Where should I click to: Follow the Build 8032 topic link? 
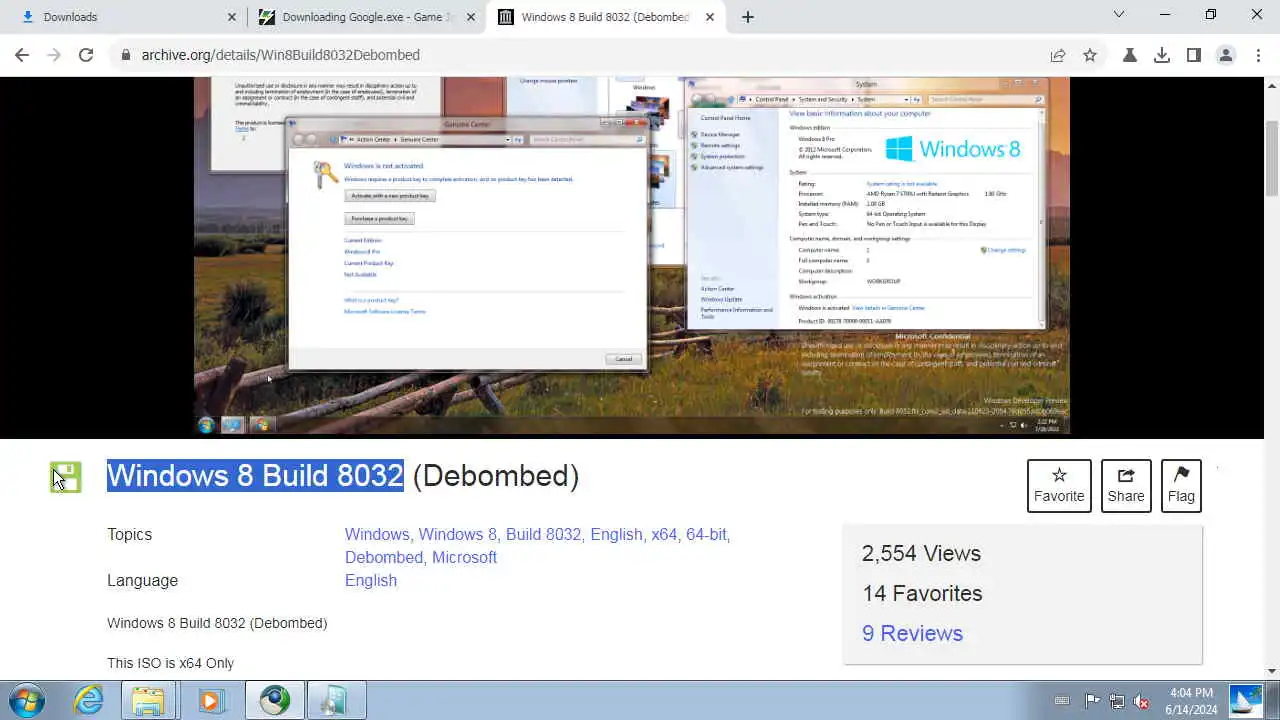(543, 534)
